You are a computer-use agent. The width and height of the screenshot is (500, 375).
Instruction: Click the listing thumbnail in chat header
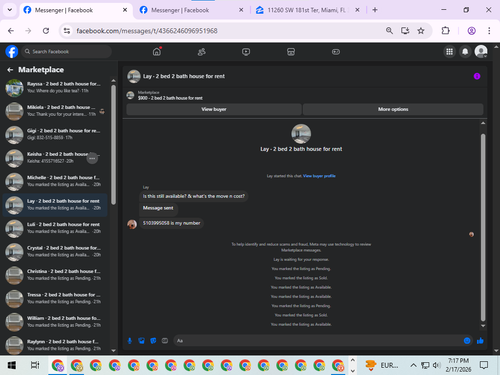134,76
